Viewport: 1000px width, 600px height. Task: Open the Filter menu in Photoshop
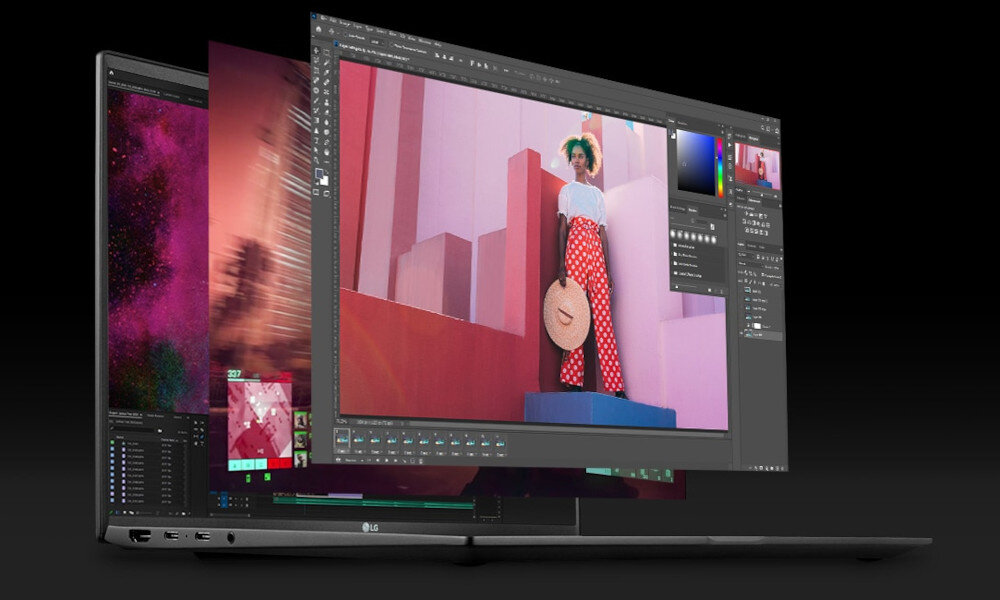pyautogui.click(x=392, y=34)
